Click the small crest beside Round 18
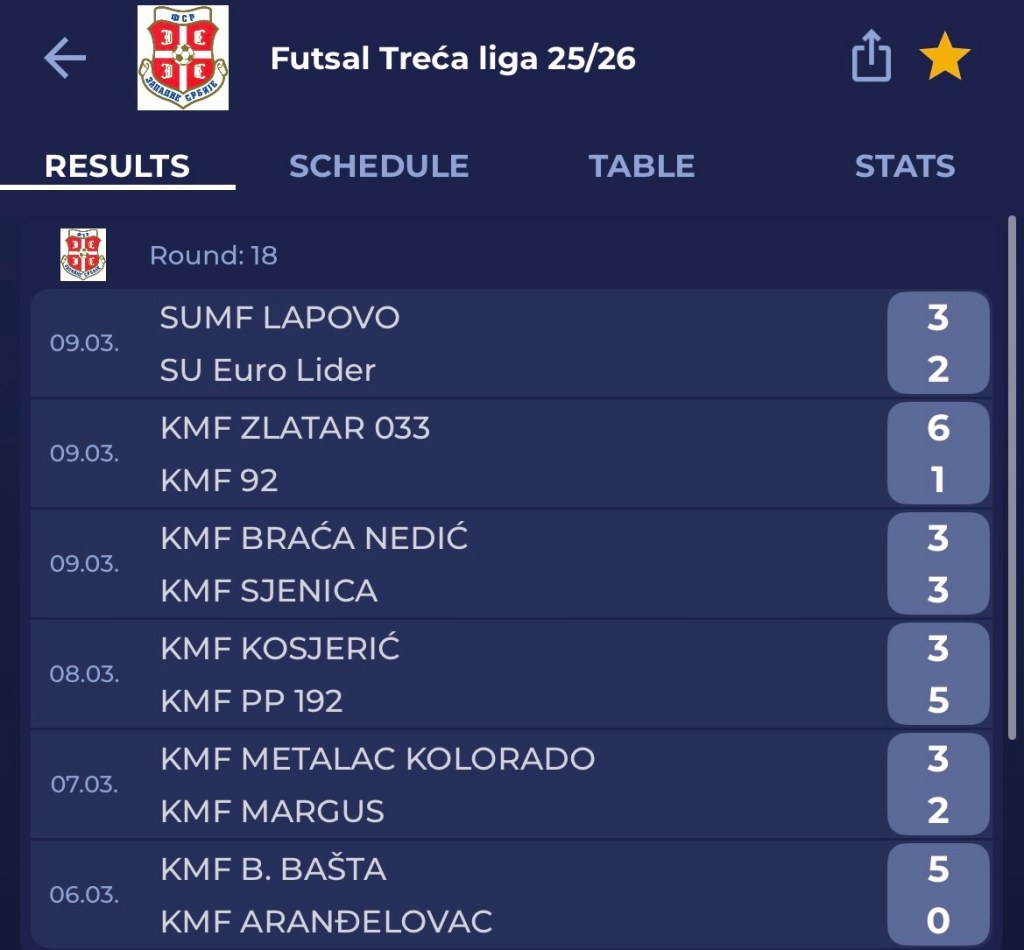1024x950 pixels. (x=83, y=255)
